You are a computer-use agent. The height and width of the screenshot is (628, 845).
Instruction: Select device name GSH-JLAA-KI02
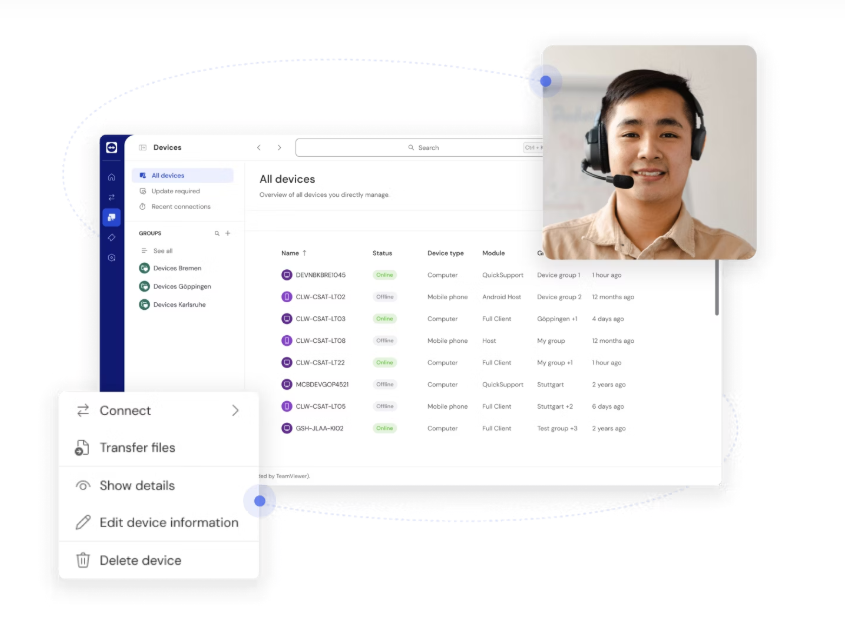coord(320,429)
